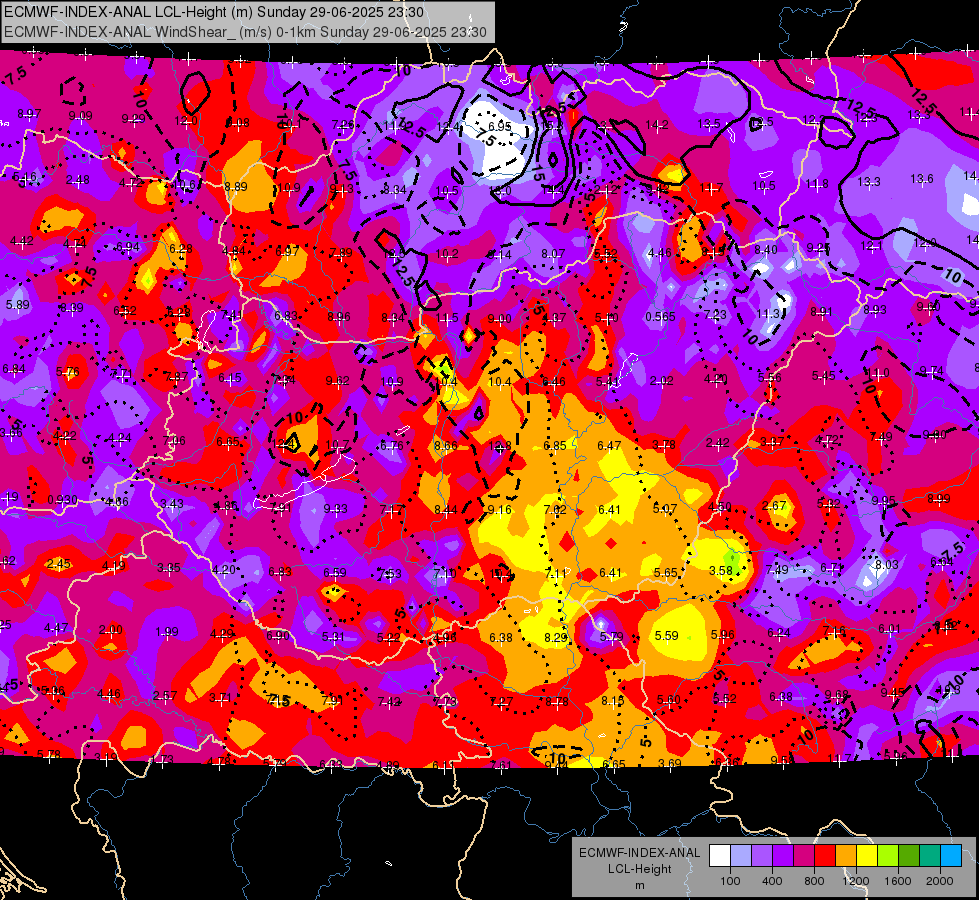Click the map value 2.57
This screenshot has width=979, height=900.
tap(164, 695)
